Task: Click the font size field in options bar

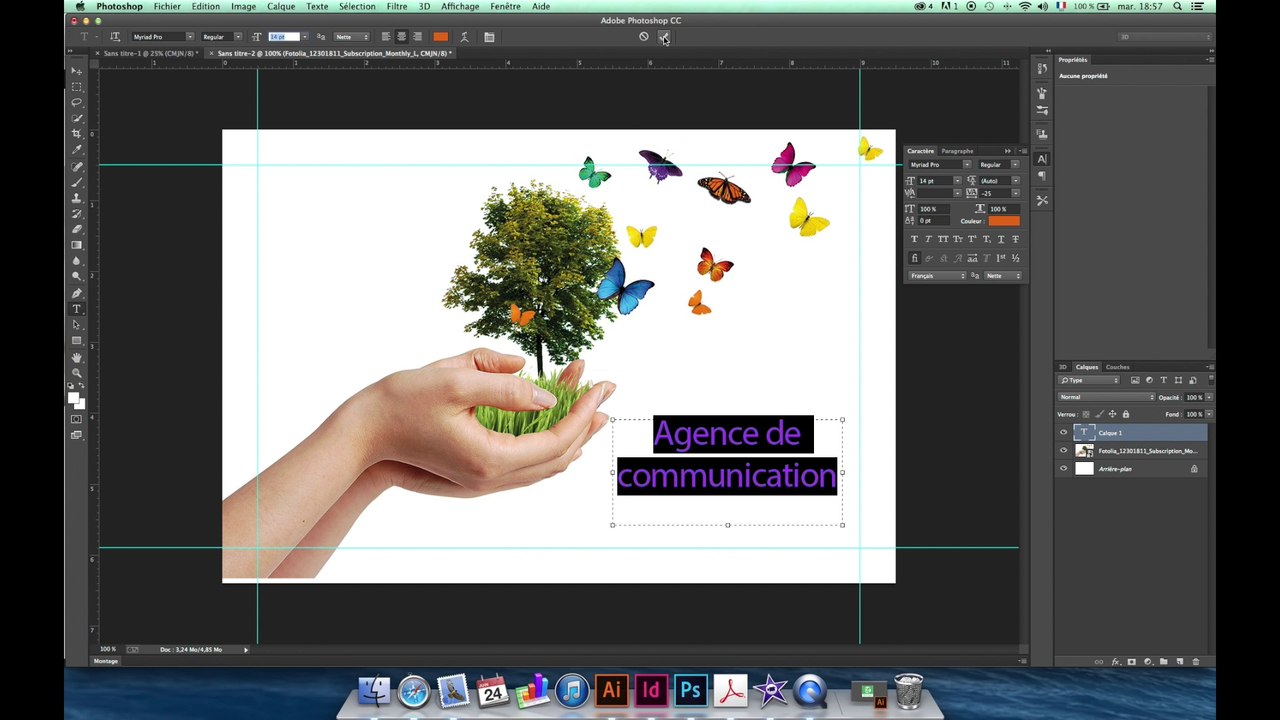Action: tap(284, 37)
